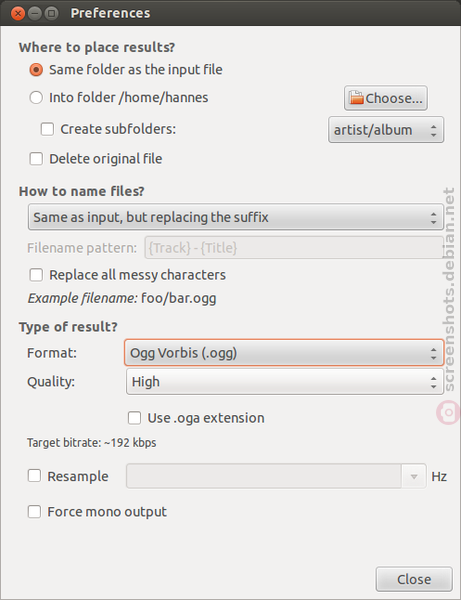Image resolution: width=461 pixels, height=600 pixels.
Task: Close the Preferences window with red button
Action: click(18, 14)
